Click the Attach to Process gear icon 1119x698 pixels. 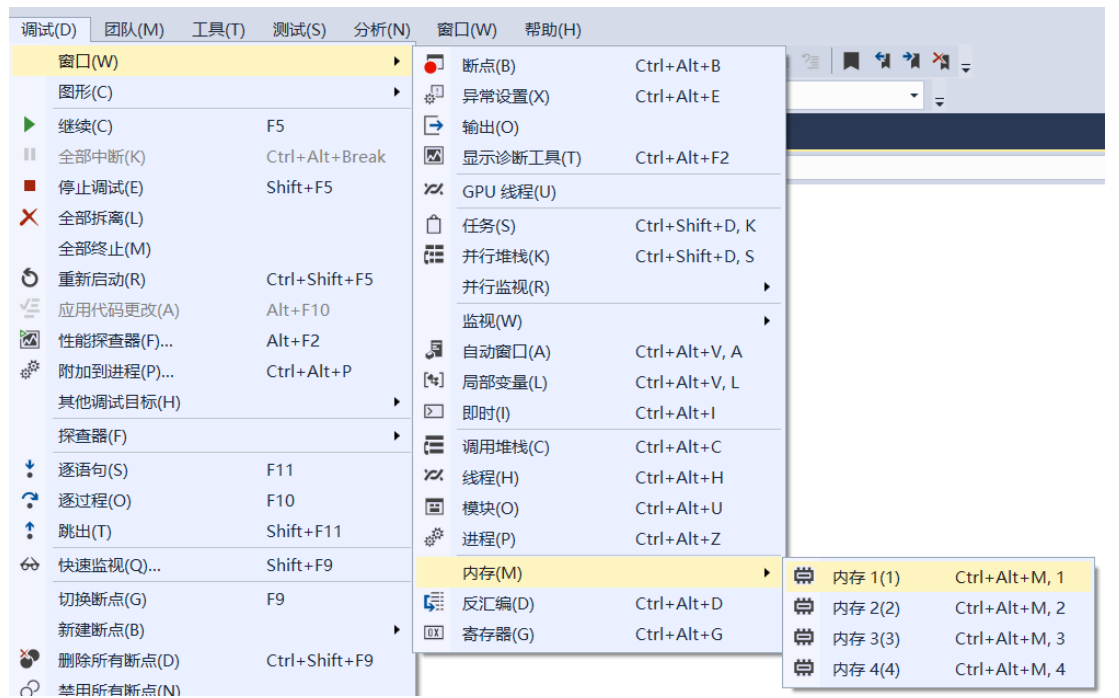(29, 370)
